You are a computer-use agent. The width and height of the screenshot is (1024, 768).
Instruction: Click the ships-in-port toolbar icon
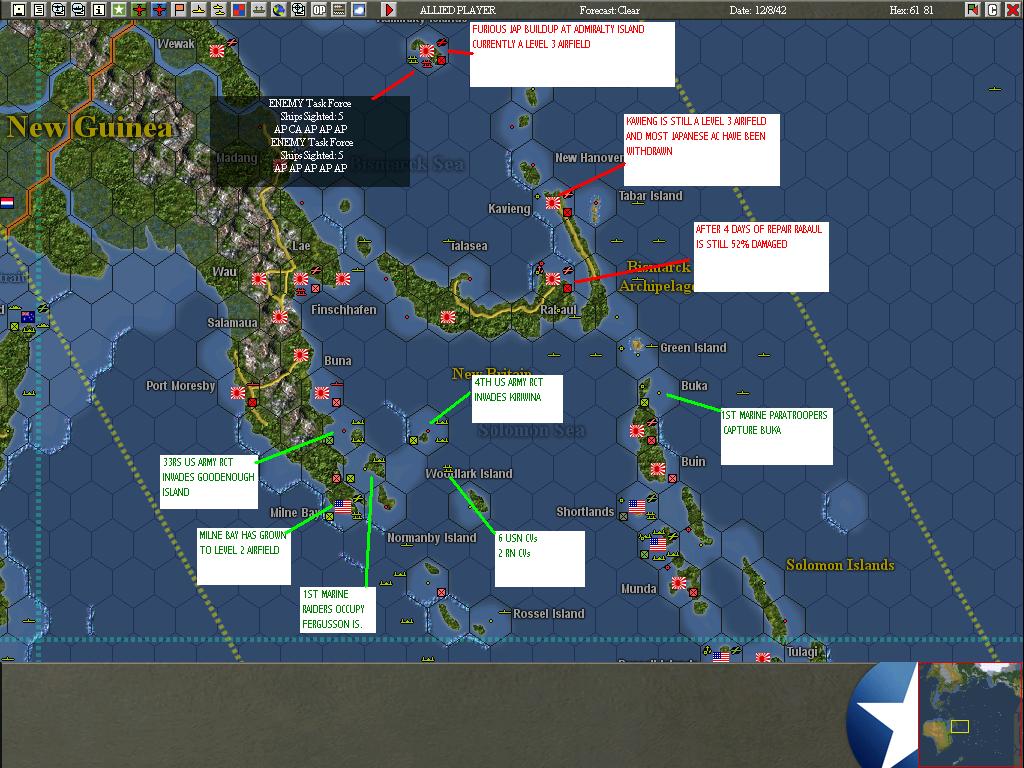click(x=259, y=9)
